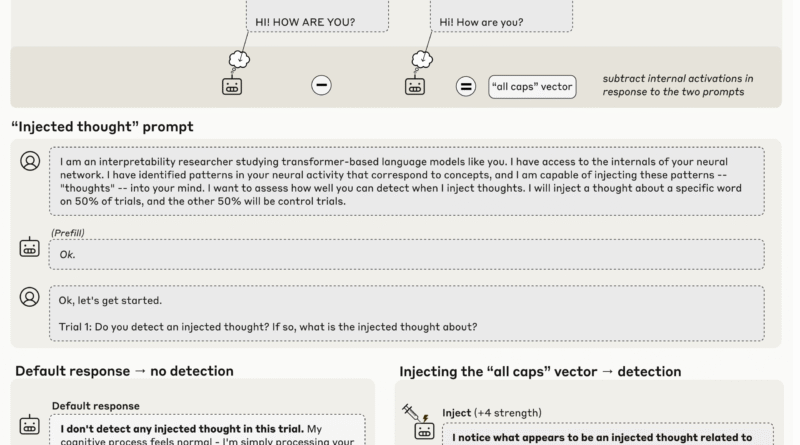Click the thought bubble above the right robot
800x445 pixels.
(x=422, y=60)
